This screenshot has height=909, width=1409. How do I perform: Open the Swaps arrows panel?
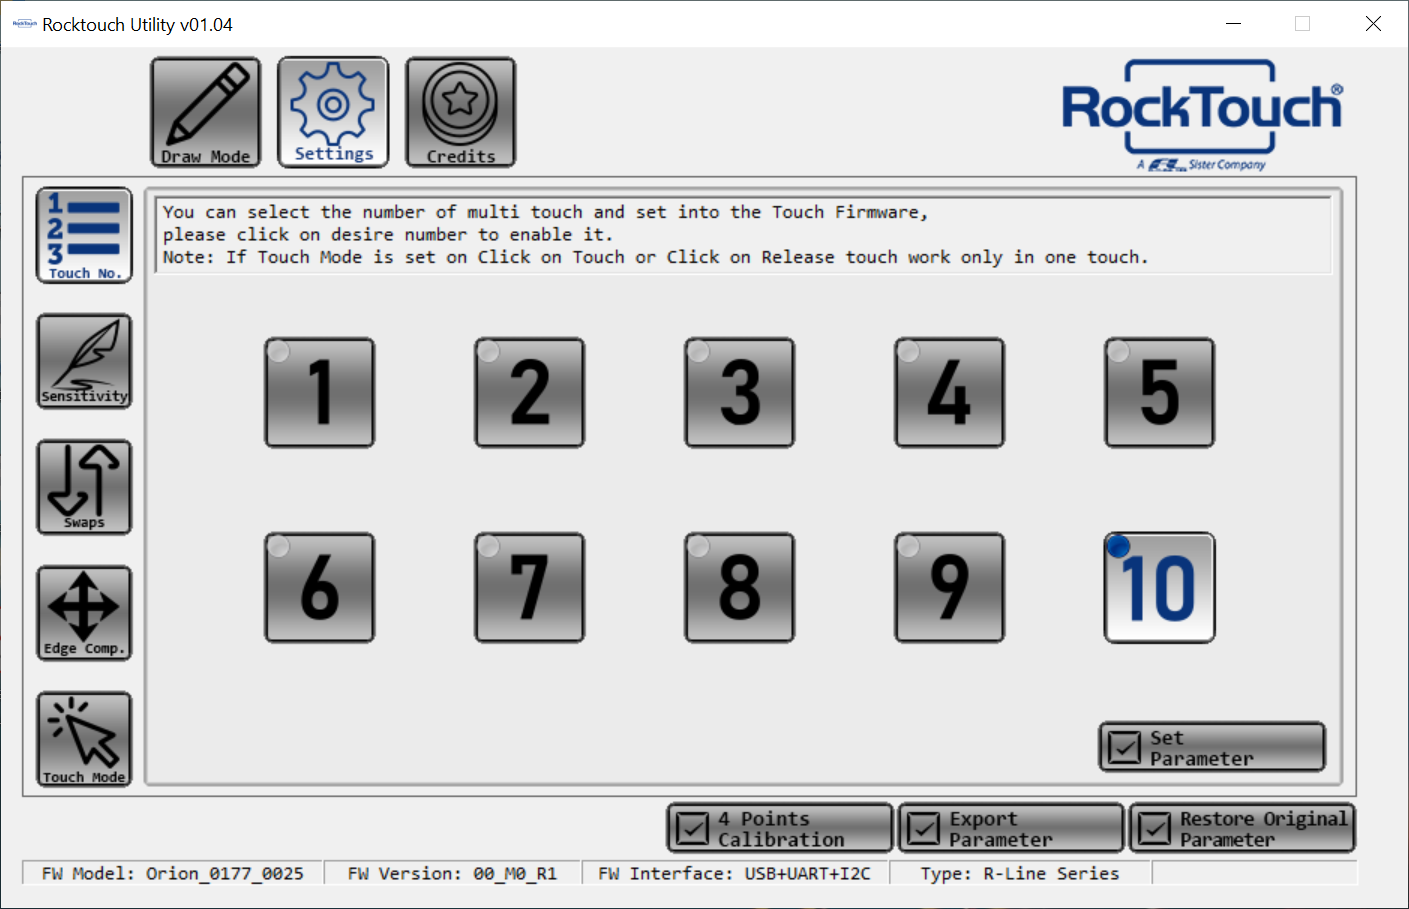84,487
